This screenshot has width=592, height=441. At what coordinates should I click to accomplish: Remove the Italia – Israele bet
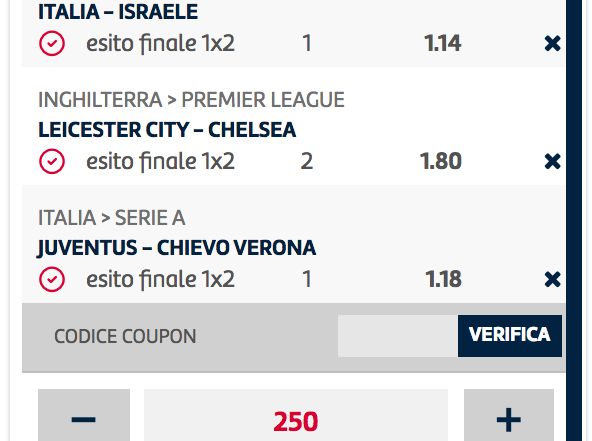click(x=552, y=43)
